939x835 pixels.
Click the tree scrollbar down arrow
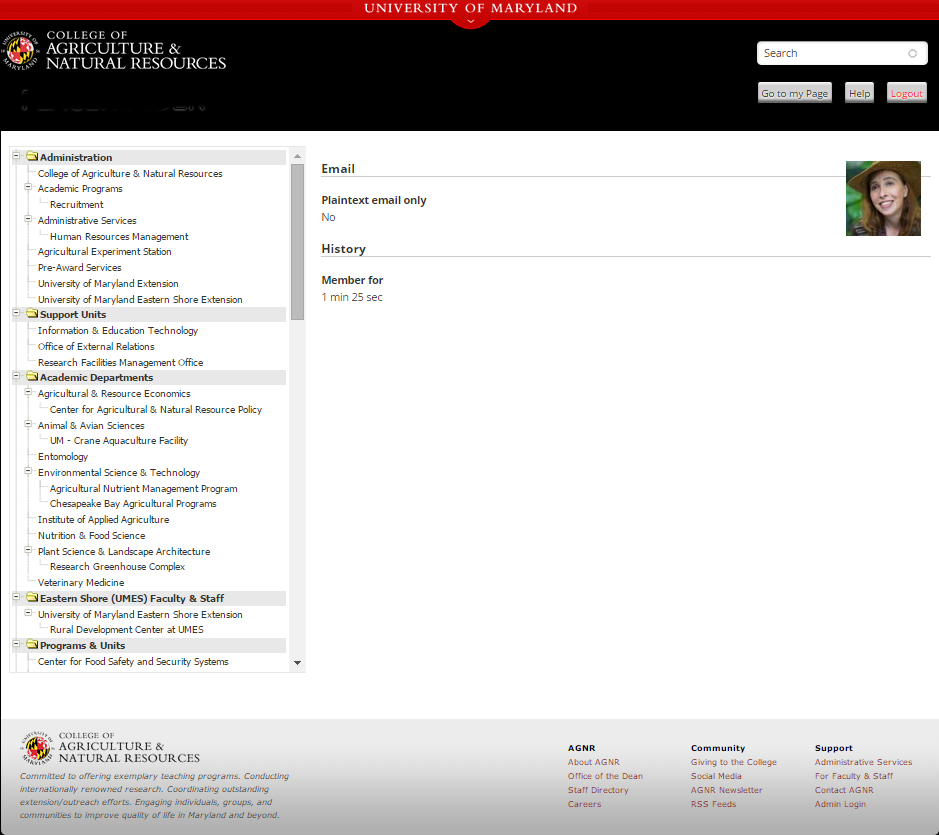(297, 663)
